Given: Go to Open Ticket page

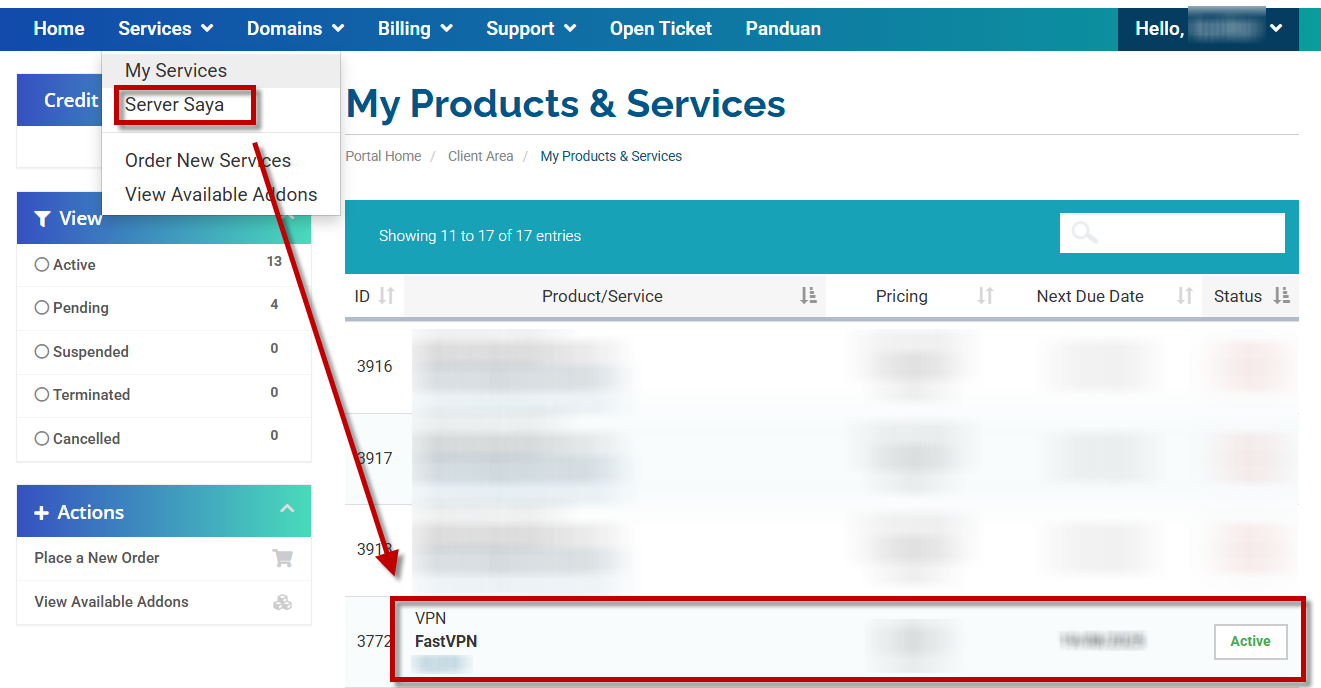Looking at the screenshot, I should [x=661, y=29].
